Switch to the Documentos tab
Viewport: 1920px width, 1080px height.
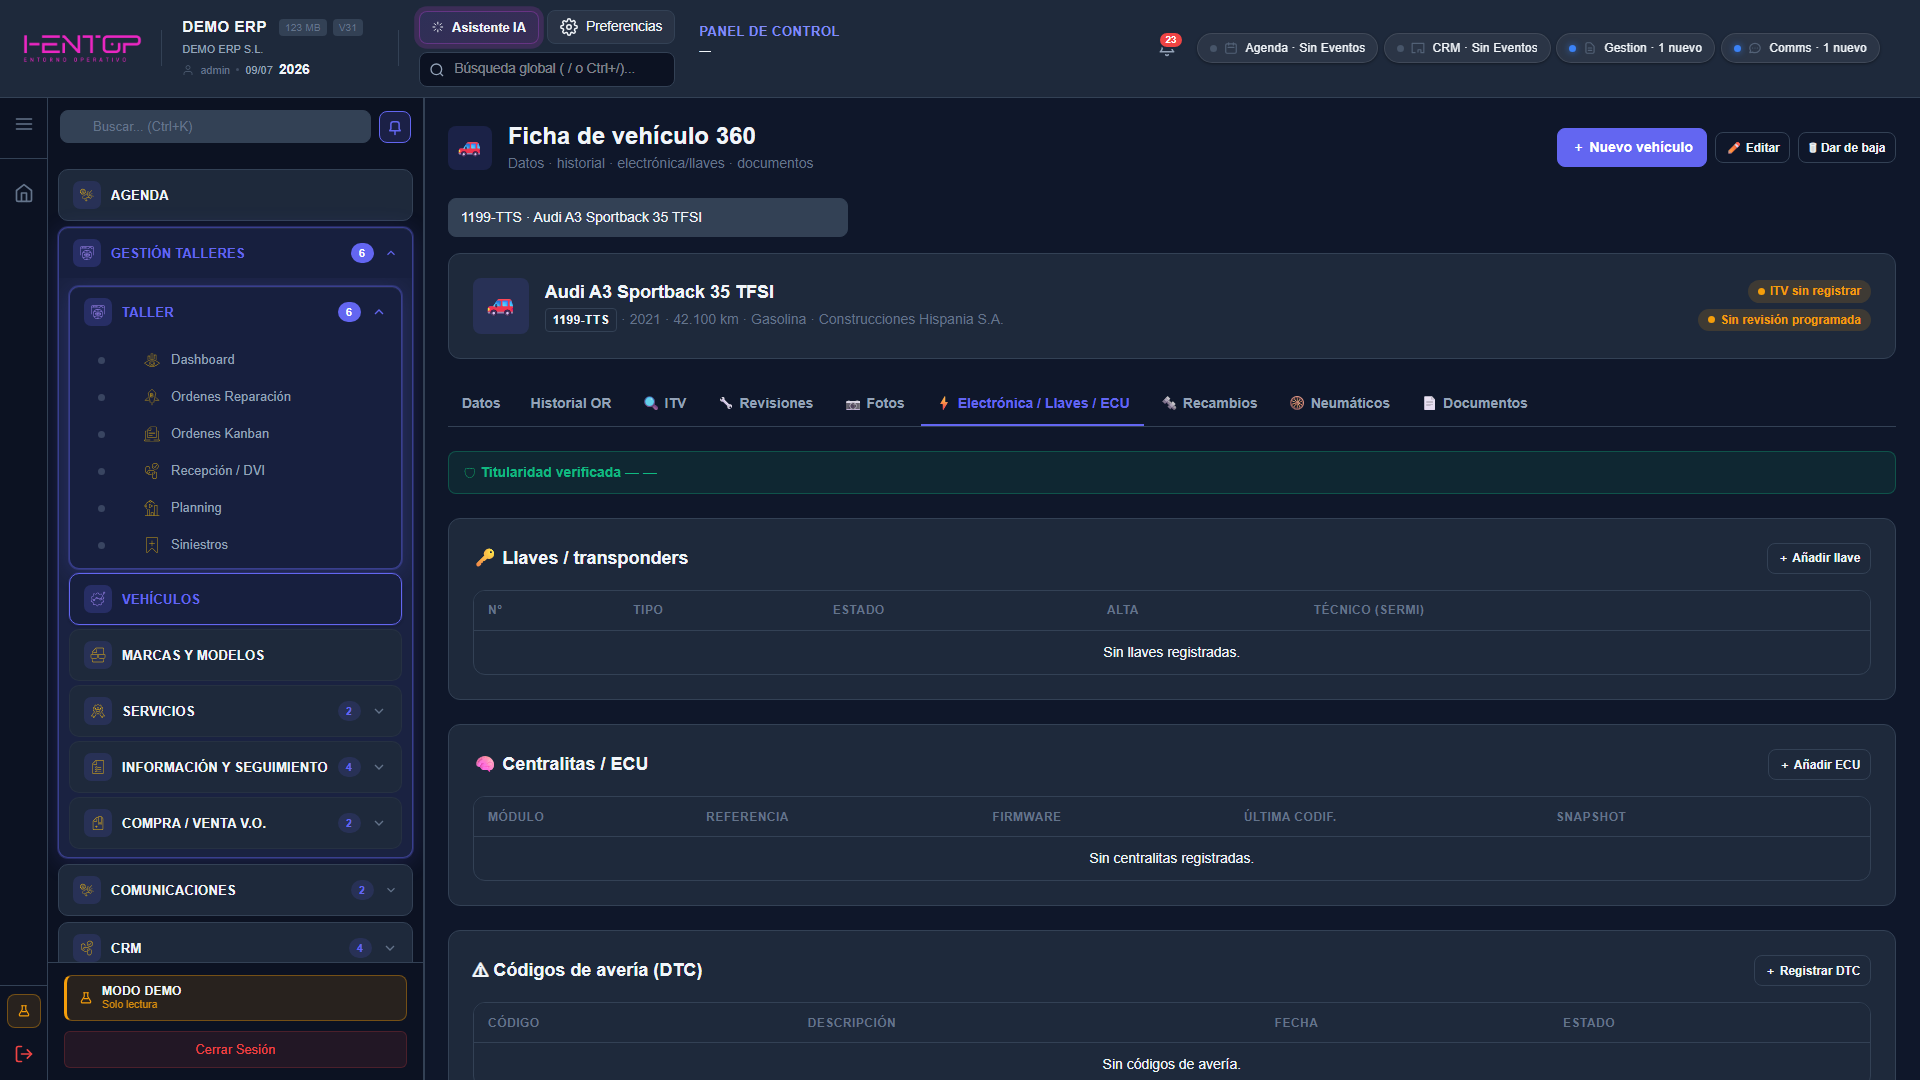point(1475,404)
